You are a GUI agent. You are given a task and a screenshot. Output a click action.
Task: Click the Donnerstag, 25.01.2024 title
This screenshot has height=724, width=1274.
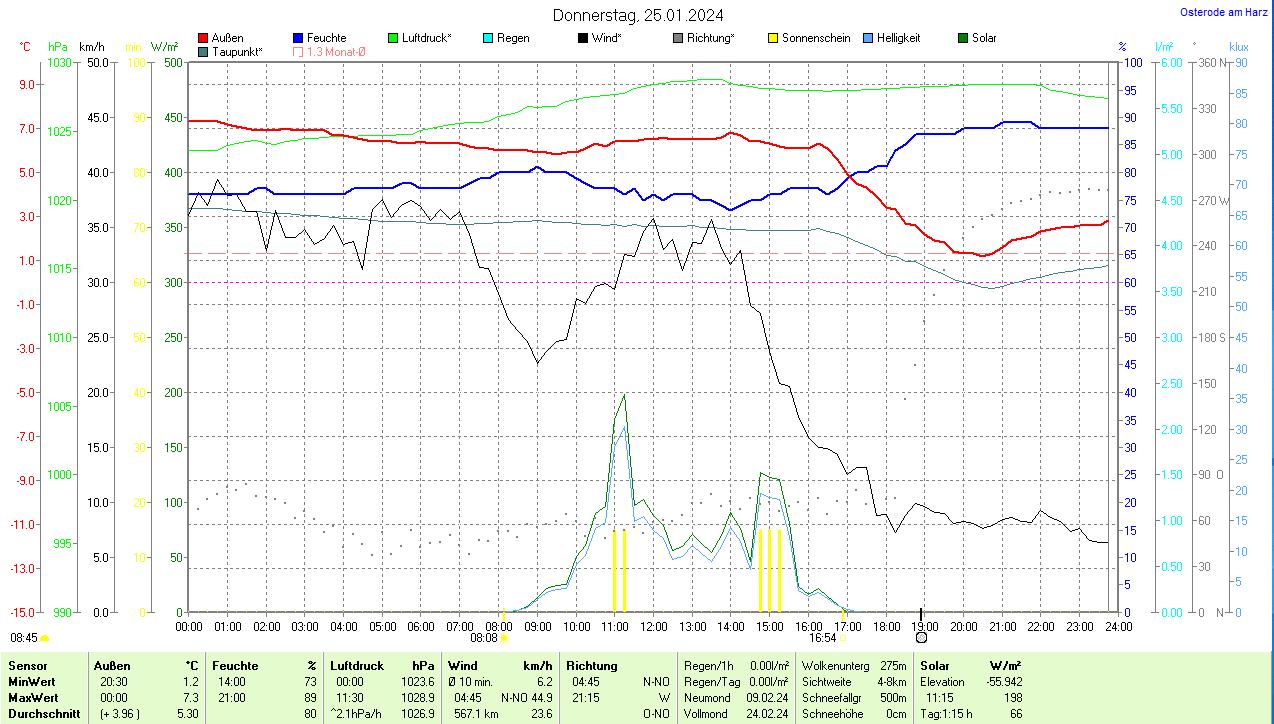click(x=638, y=15)
